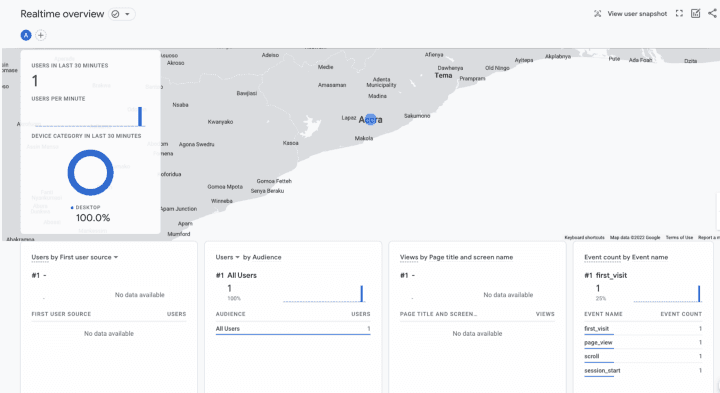Click the desktop device category donut chart
Screen dimensions: 720x393
pyautogui.click(x=90, y=173)
